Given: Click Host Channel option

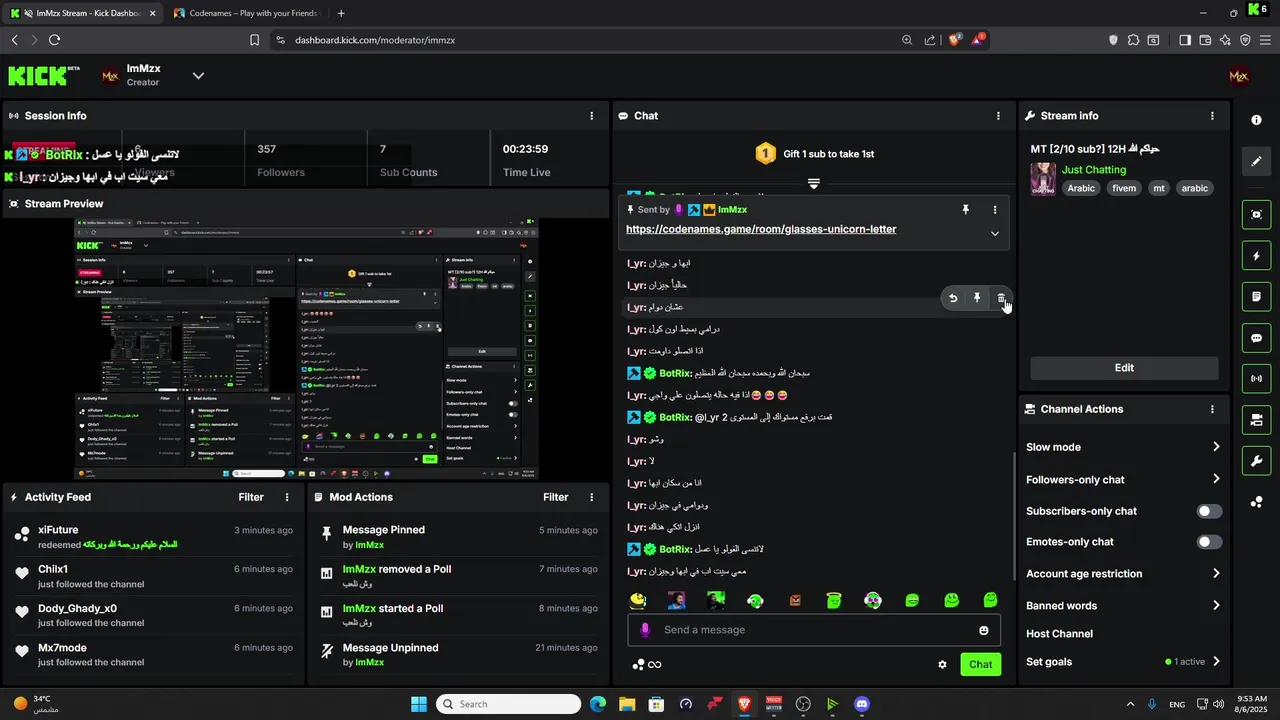Looking at the screenshot, I should point(1059,634).
